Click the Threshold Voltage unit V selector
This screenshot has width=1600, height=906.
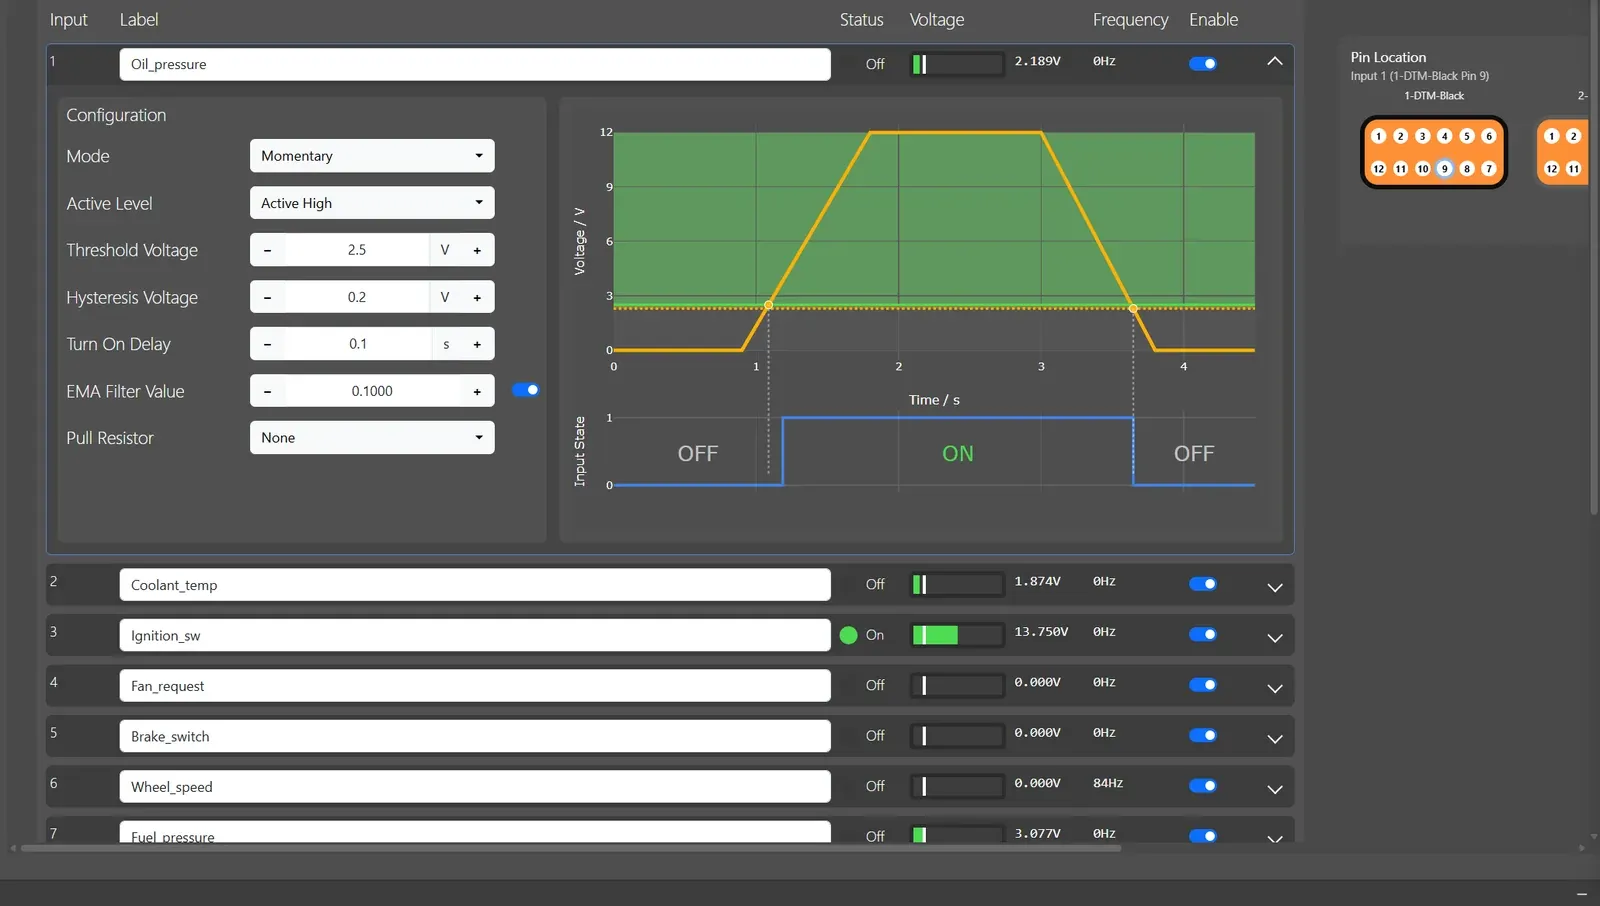(445, 250)
